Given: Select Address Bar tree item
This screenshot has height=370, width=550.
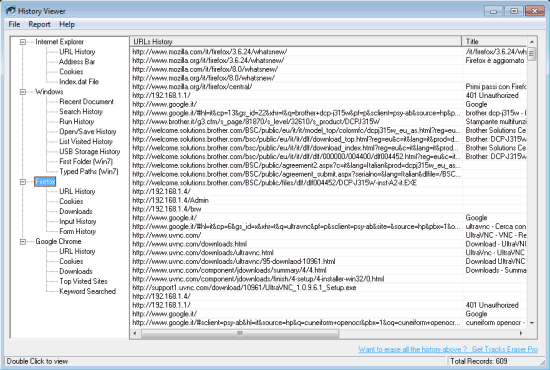Looking at the screenshot, I should click(x=77, y=62).
